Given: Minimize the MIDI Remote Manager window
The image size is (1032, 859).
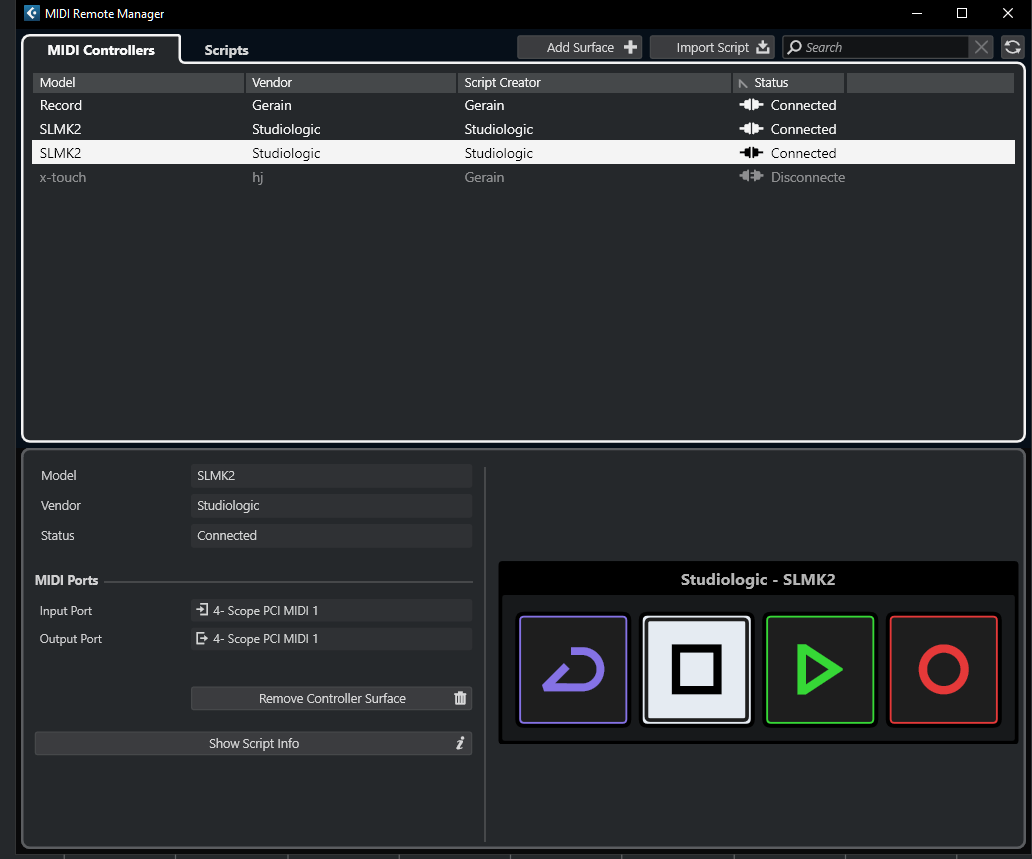Looking at the screenshot, I should pyautogui.click(x=917, y=13).
